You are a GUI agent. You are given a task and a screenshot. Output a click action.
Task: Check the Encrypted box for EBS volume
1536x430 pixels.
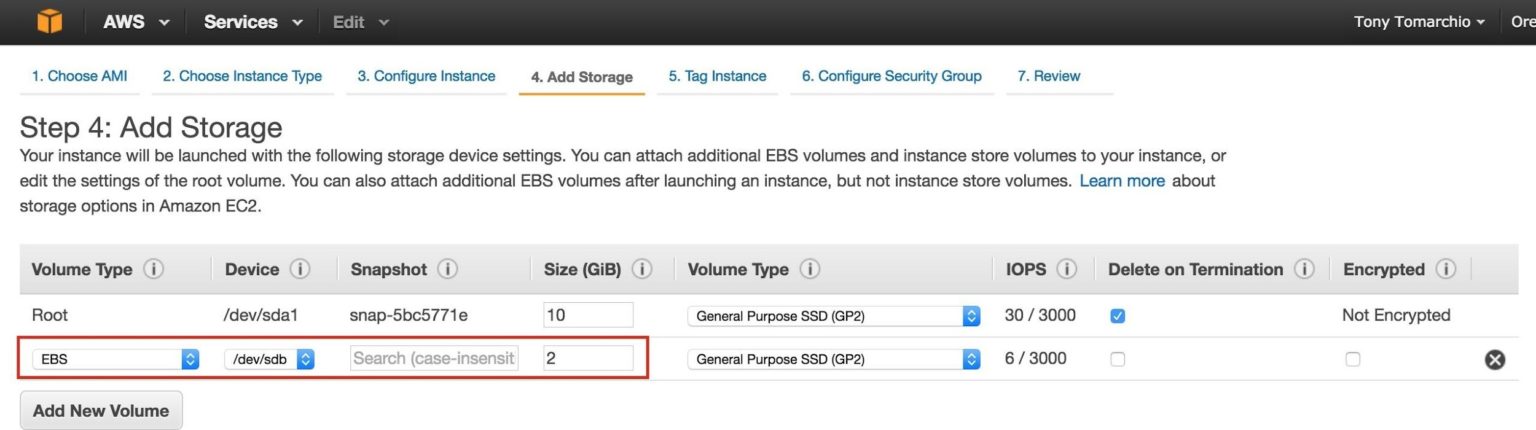1353,359
